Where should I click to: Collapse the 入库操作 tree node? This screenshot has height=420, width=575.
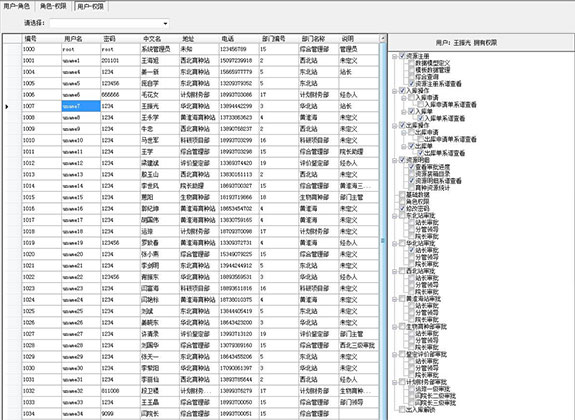tap(395, 91)
